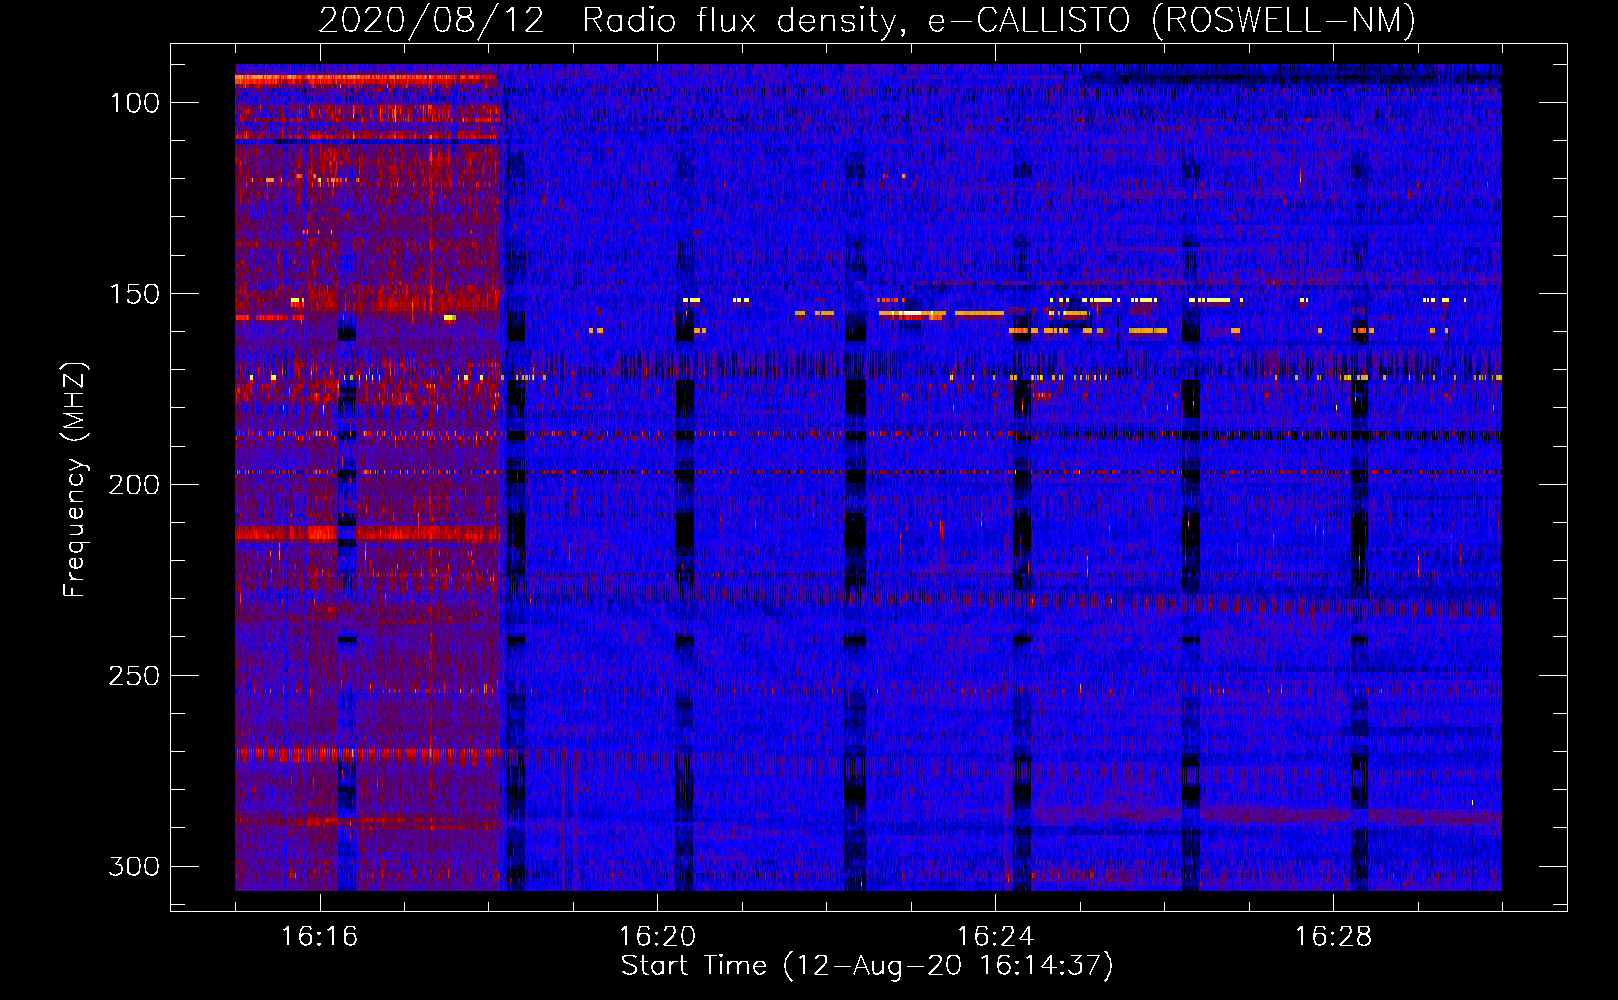Click the frequency tick label 100
Viewport: 1618px width, 1000px height.
click(x=135, y=103)
